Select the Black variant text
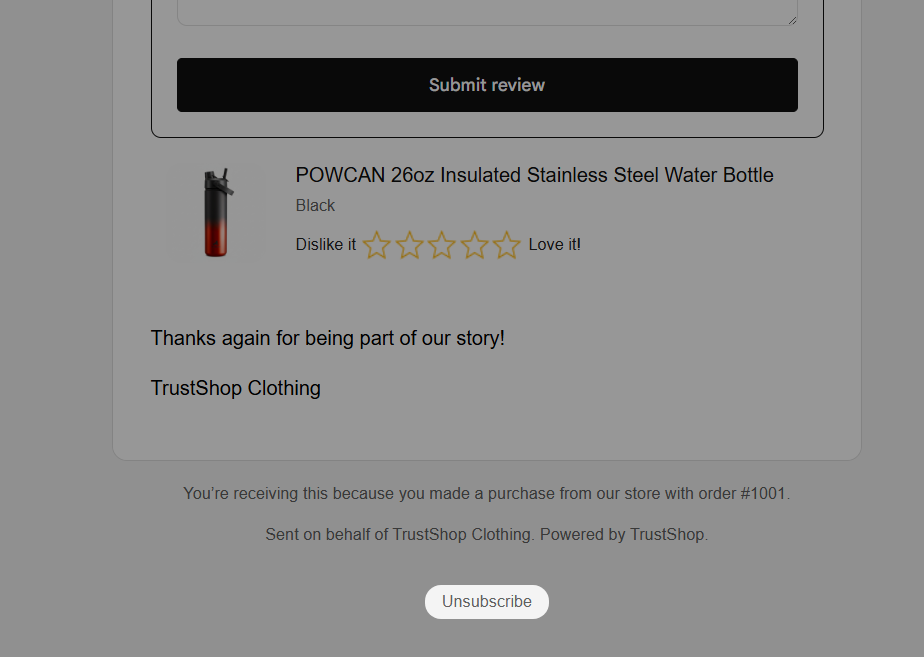This screenshot has height=657, width=924. [x=315, y=205]
